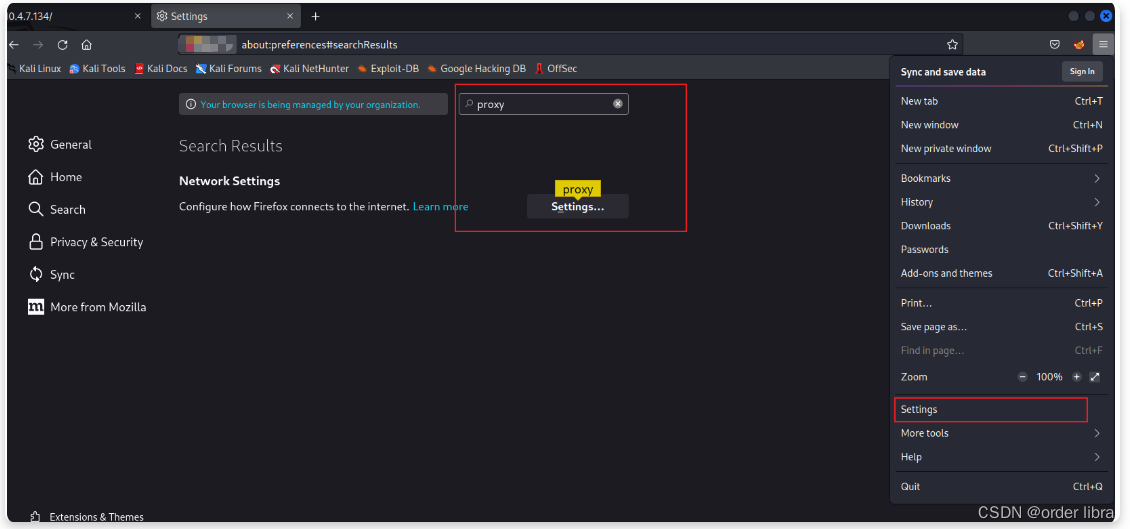
Task: Click the address bar URL
Action: click(x=319, y=45)
